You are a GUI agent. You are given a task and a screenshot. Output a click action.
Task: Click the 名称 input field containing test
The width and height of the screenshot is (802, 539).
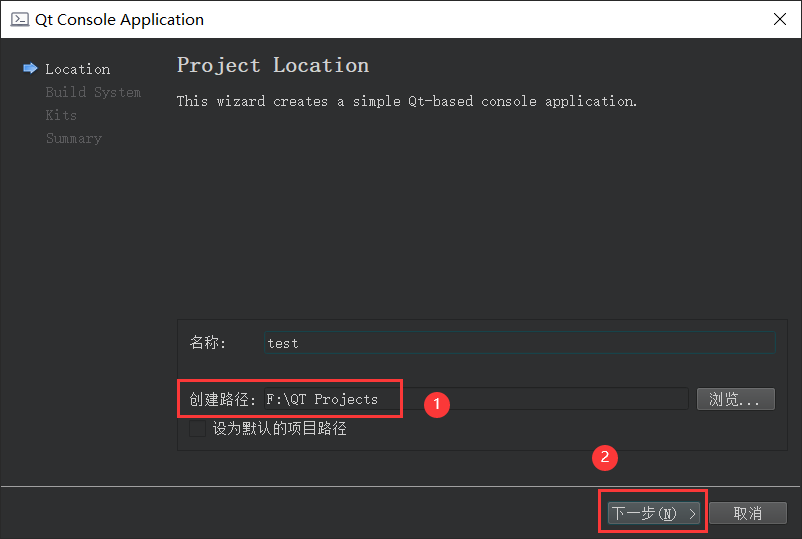[x=520, y=343]
